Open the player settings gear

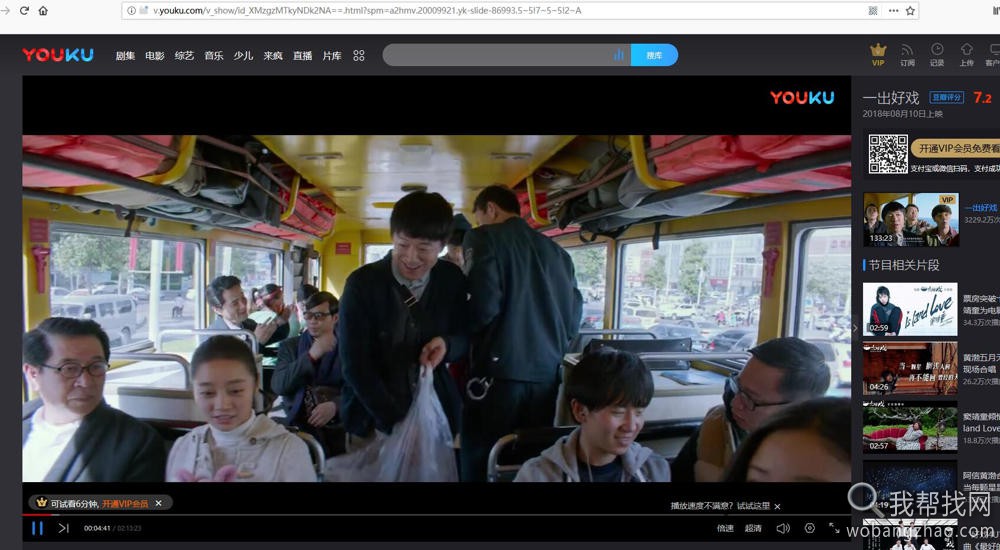810,528
